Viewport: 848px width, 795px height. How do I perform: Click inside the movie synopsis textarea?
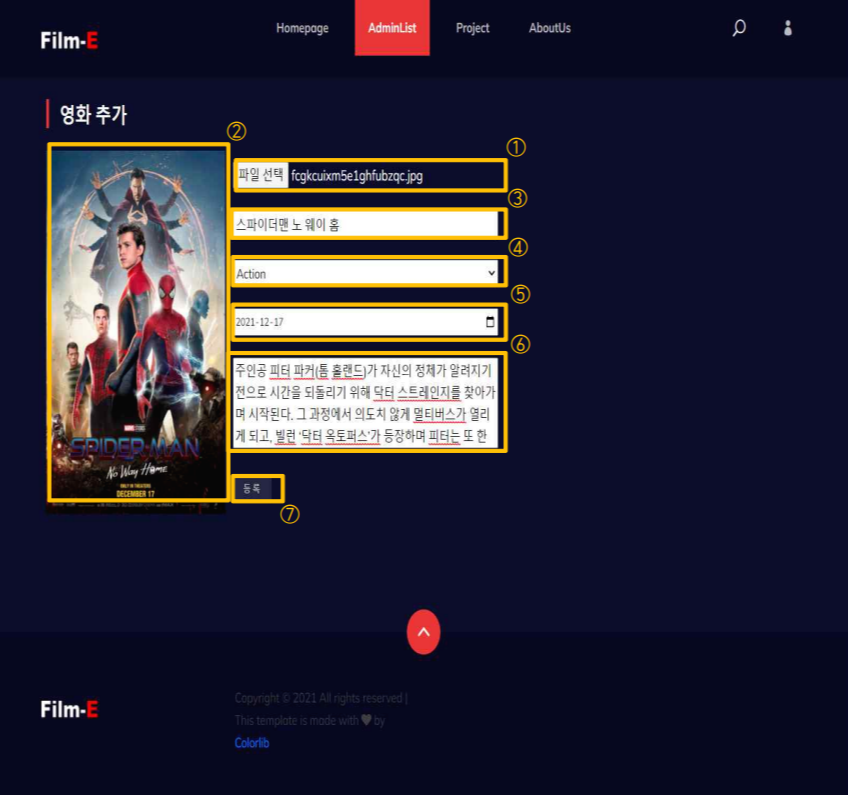[x=365, y=402]
